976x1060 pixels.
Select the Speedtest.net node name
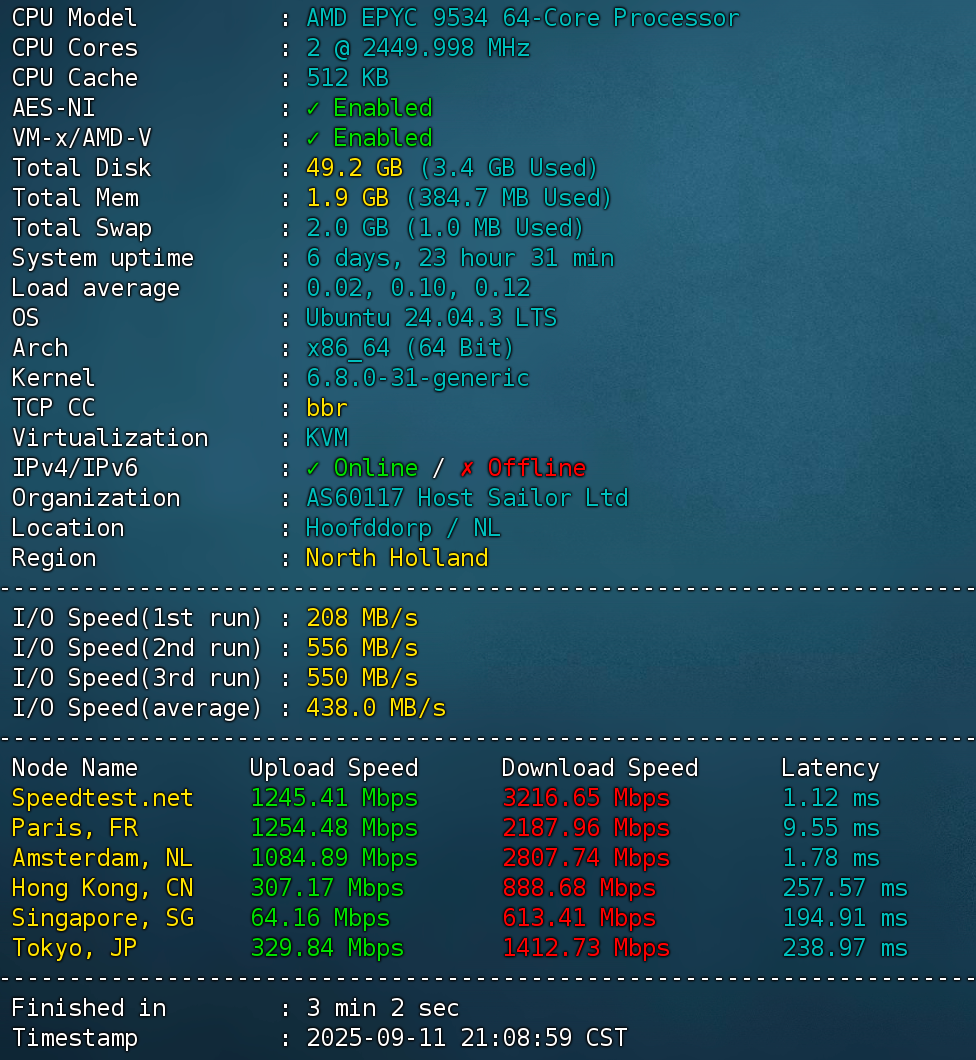[x=103, y=798]
